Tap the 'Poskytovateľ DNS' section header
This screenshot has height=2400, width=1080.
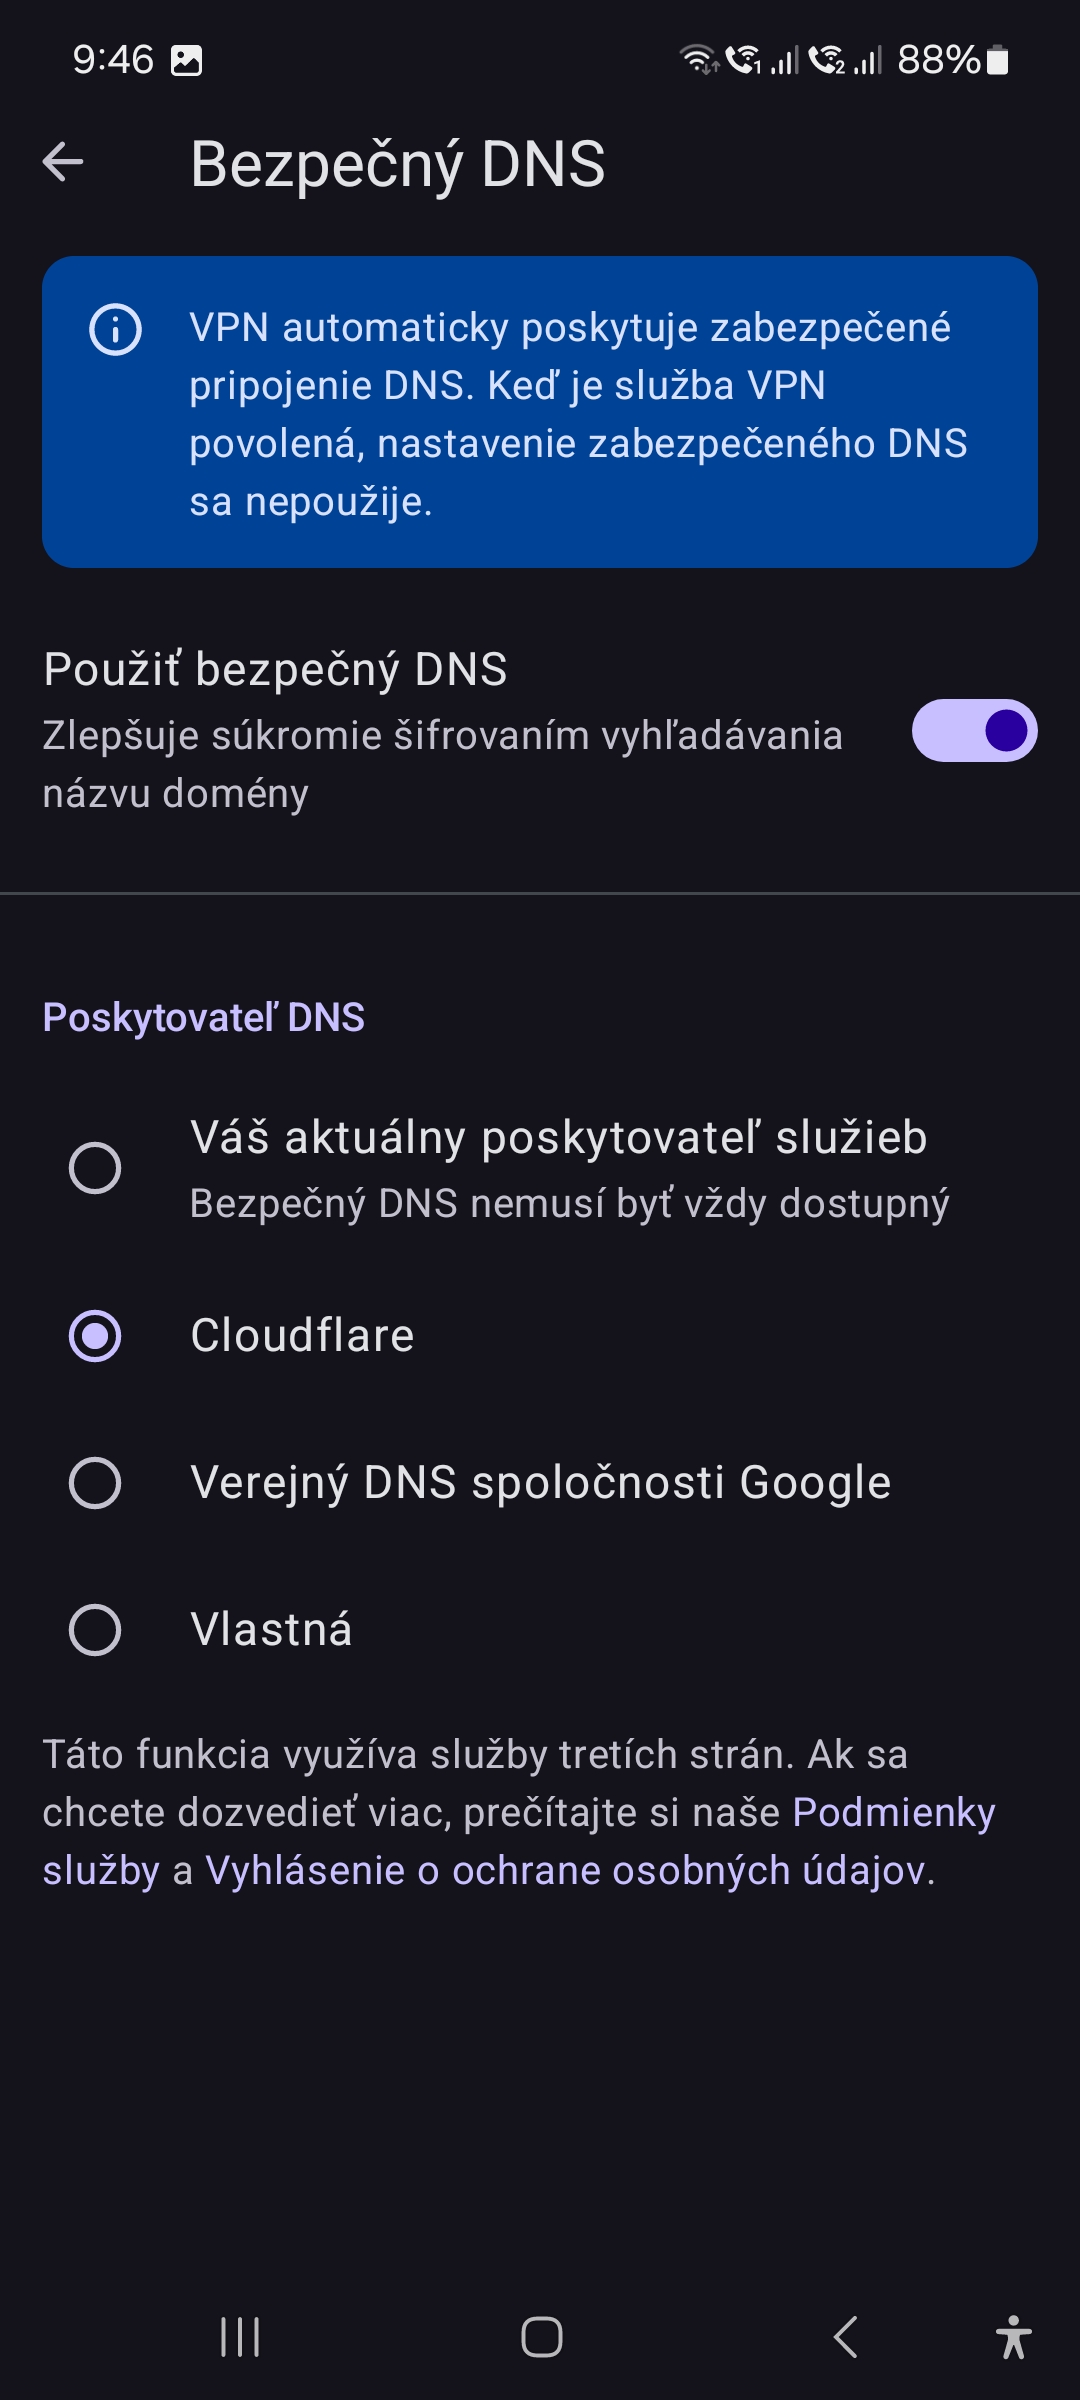coord(204,1018)
